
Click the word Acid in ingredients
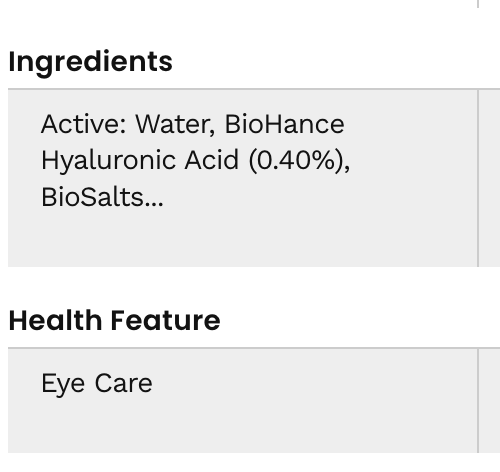pos(212,160)
